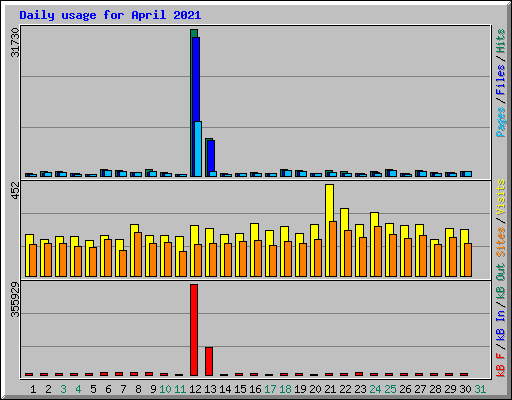Click day label 23 on the x-axis
The width and height of the screenshot is (512, 400).
360,389
